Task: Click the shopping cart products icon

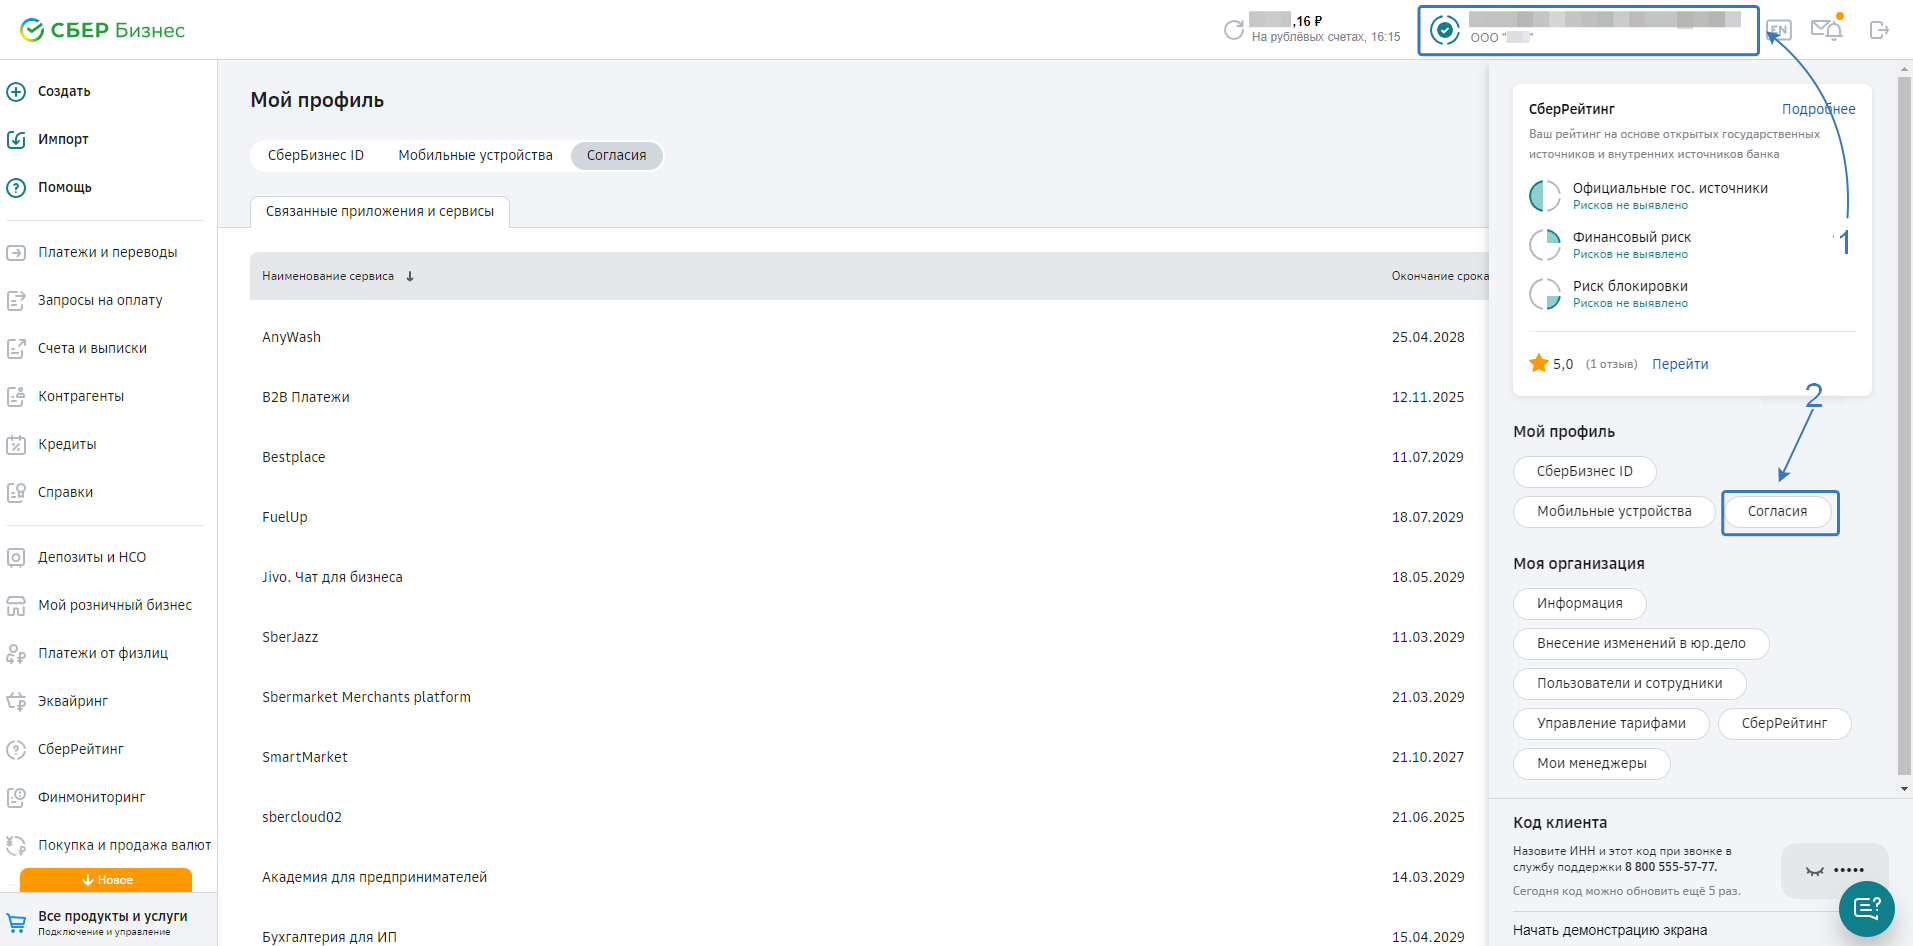Action: [16, 923]
